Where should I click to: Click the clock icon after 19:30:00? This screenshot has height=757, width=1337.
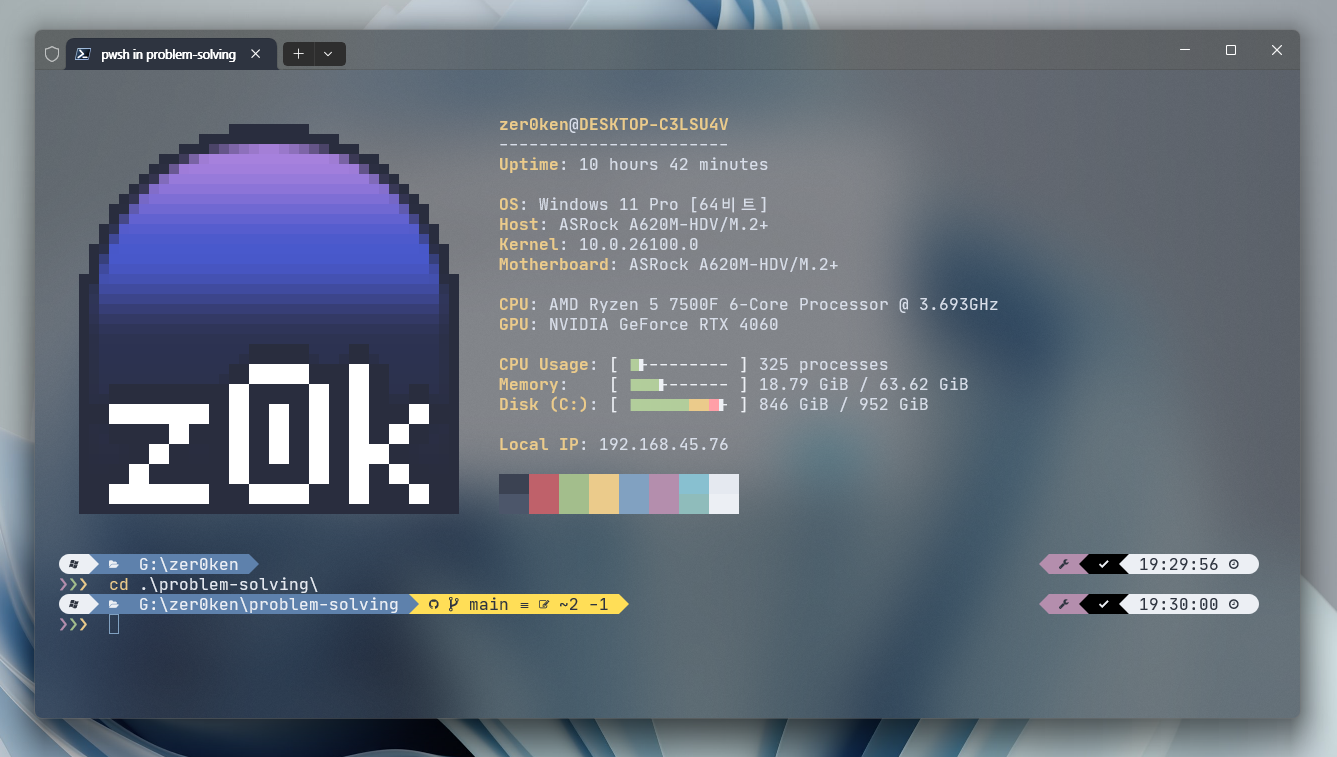coord(1234,604)
